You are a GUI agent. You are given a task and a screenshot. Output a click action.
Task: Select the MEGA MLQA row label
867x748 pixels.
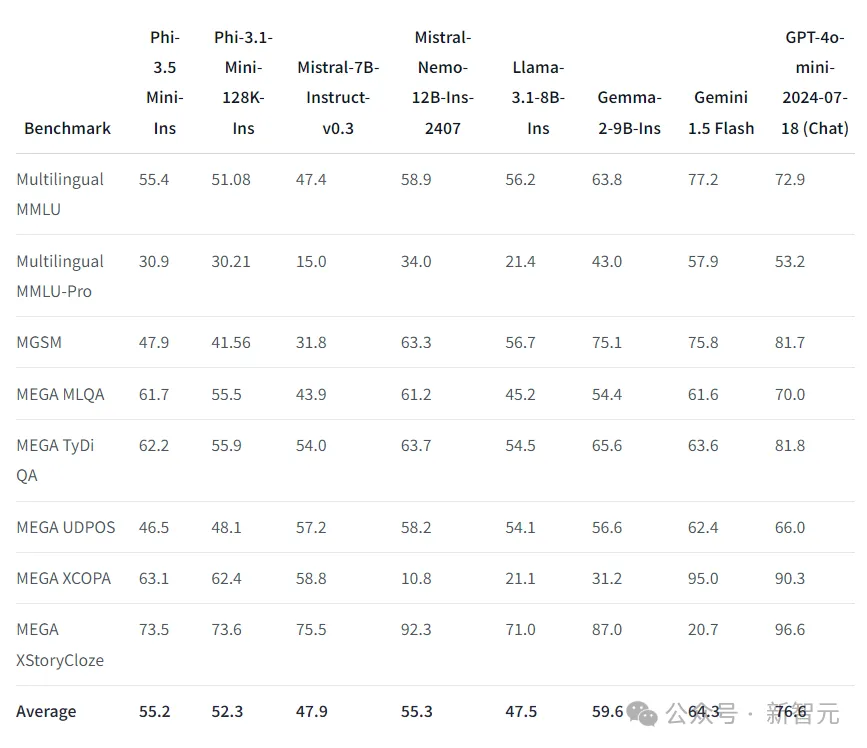60,394
